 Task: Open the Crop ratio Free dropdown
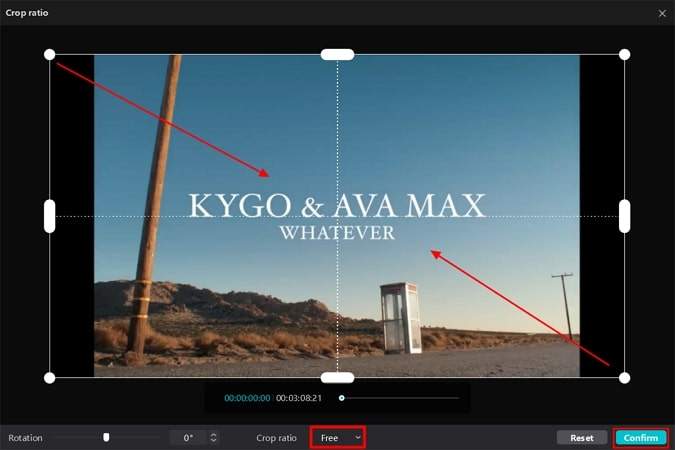pos(338,438)
